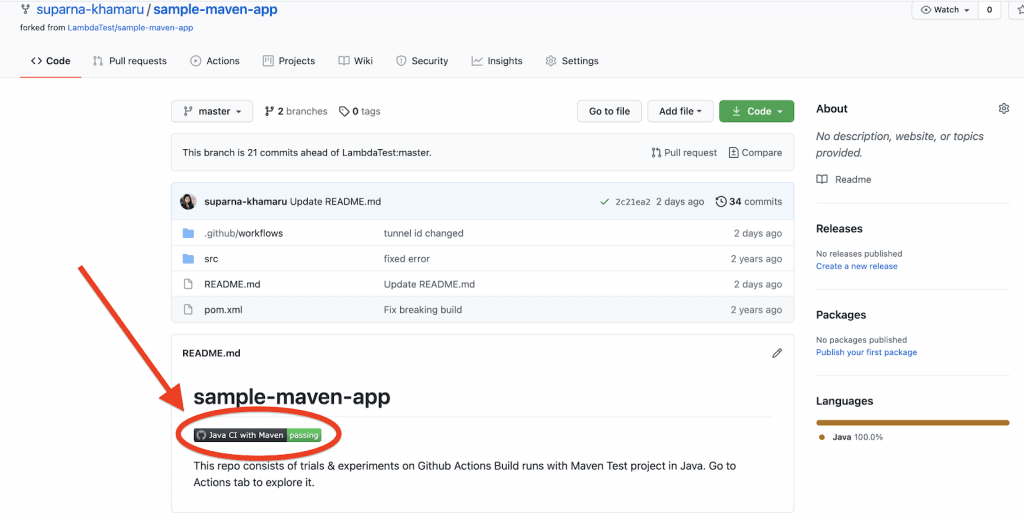Click the fork icon beside repository name
This screenshot has width=1024, height=522.
(25, 10)
